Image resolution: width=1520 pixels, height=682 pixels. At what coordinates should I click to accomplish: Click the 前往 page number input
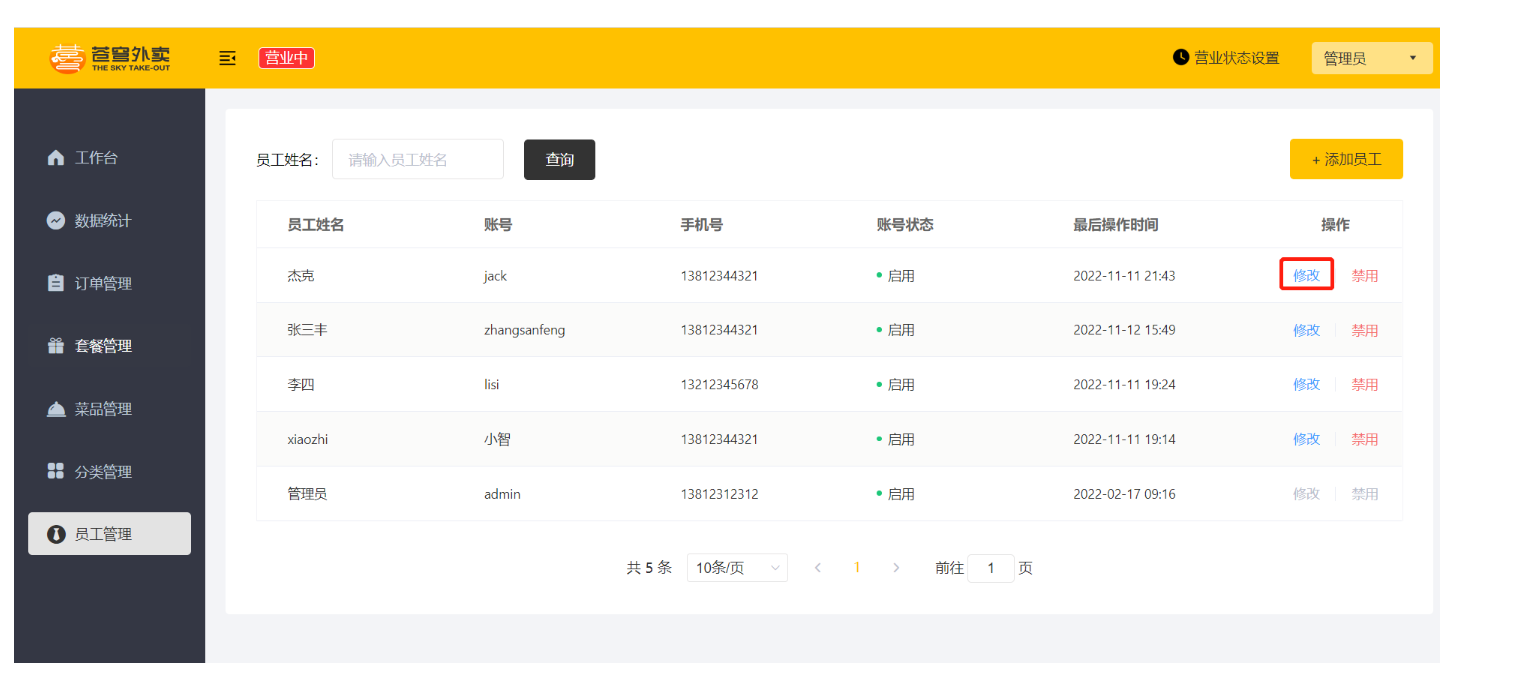(x=991, y=568)
